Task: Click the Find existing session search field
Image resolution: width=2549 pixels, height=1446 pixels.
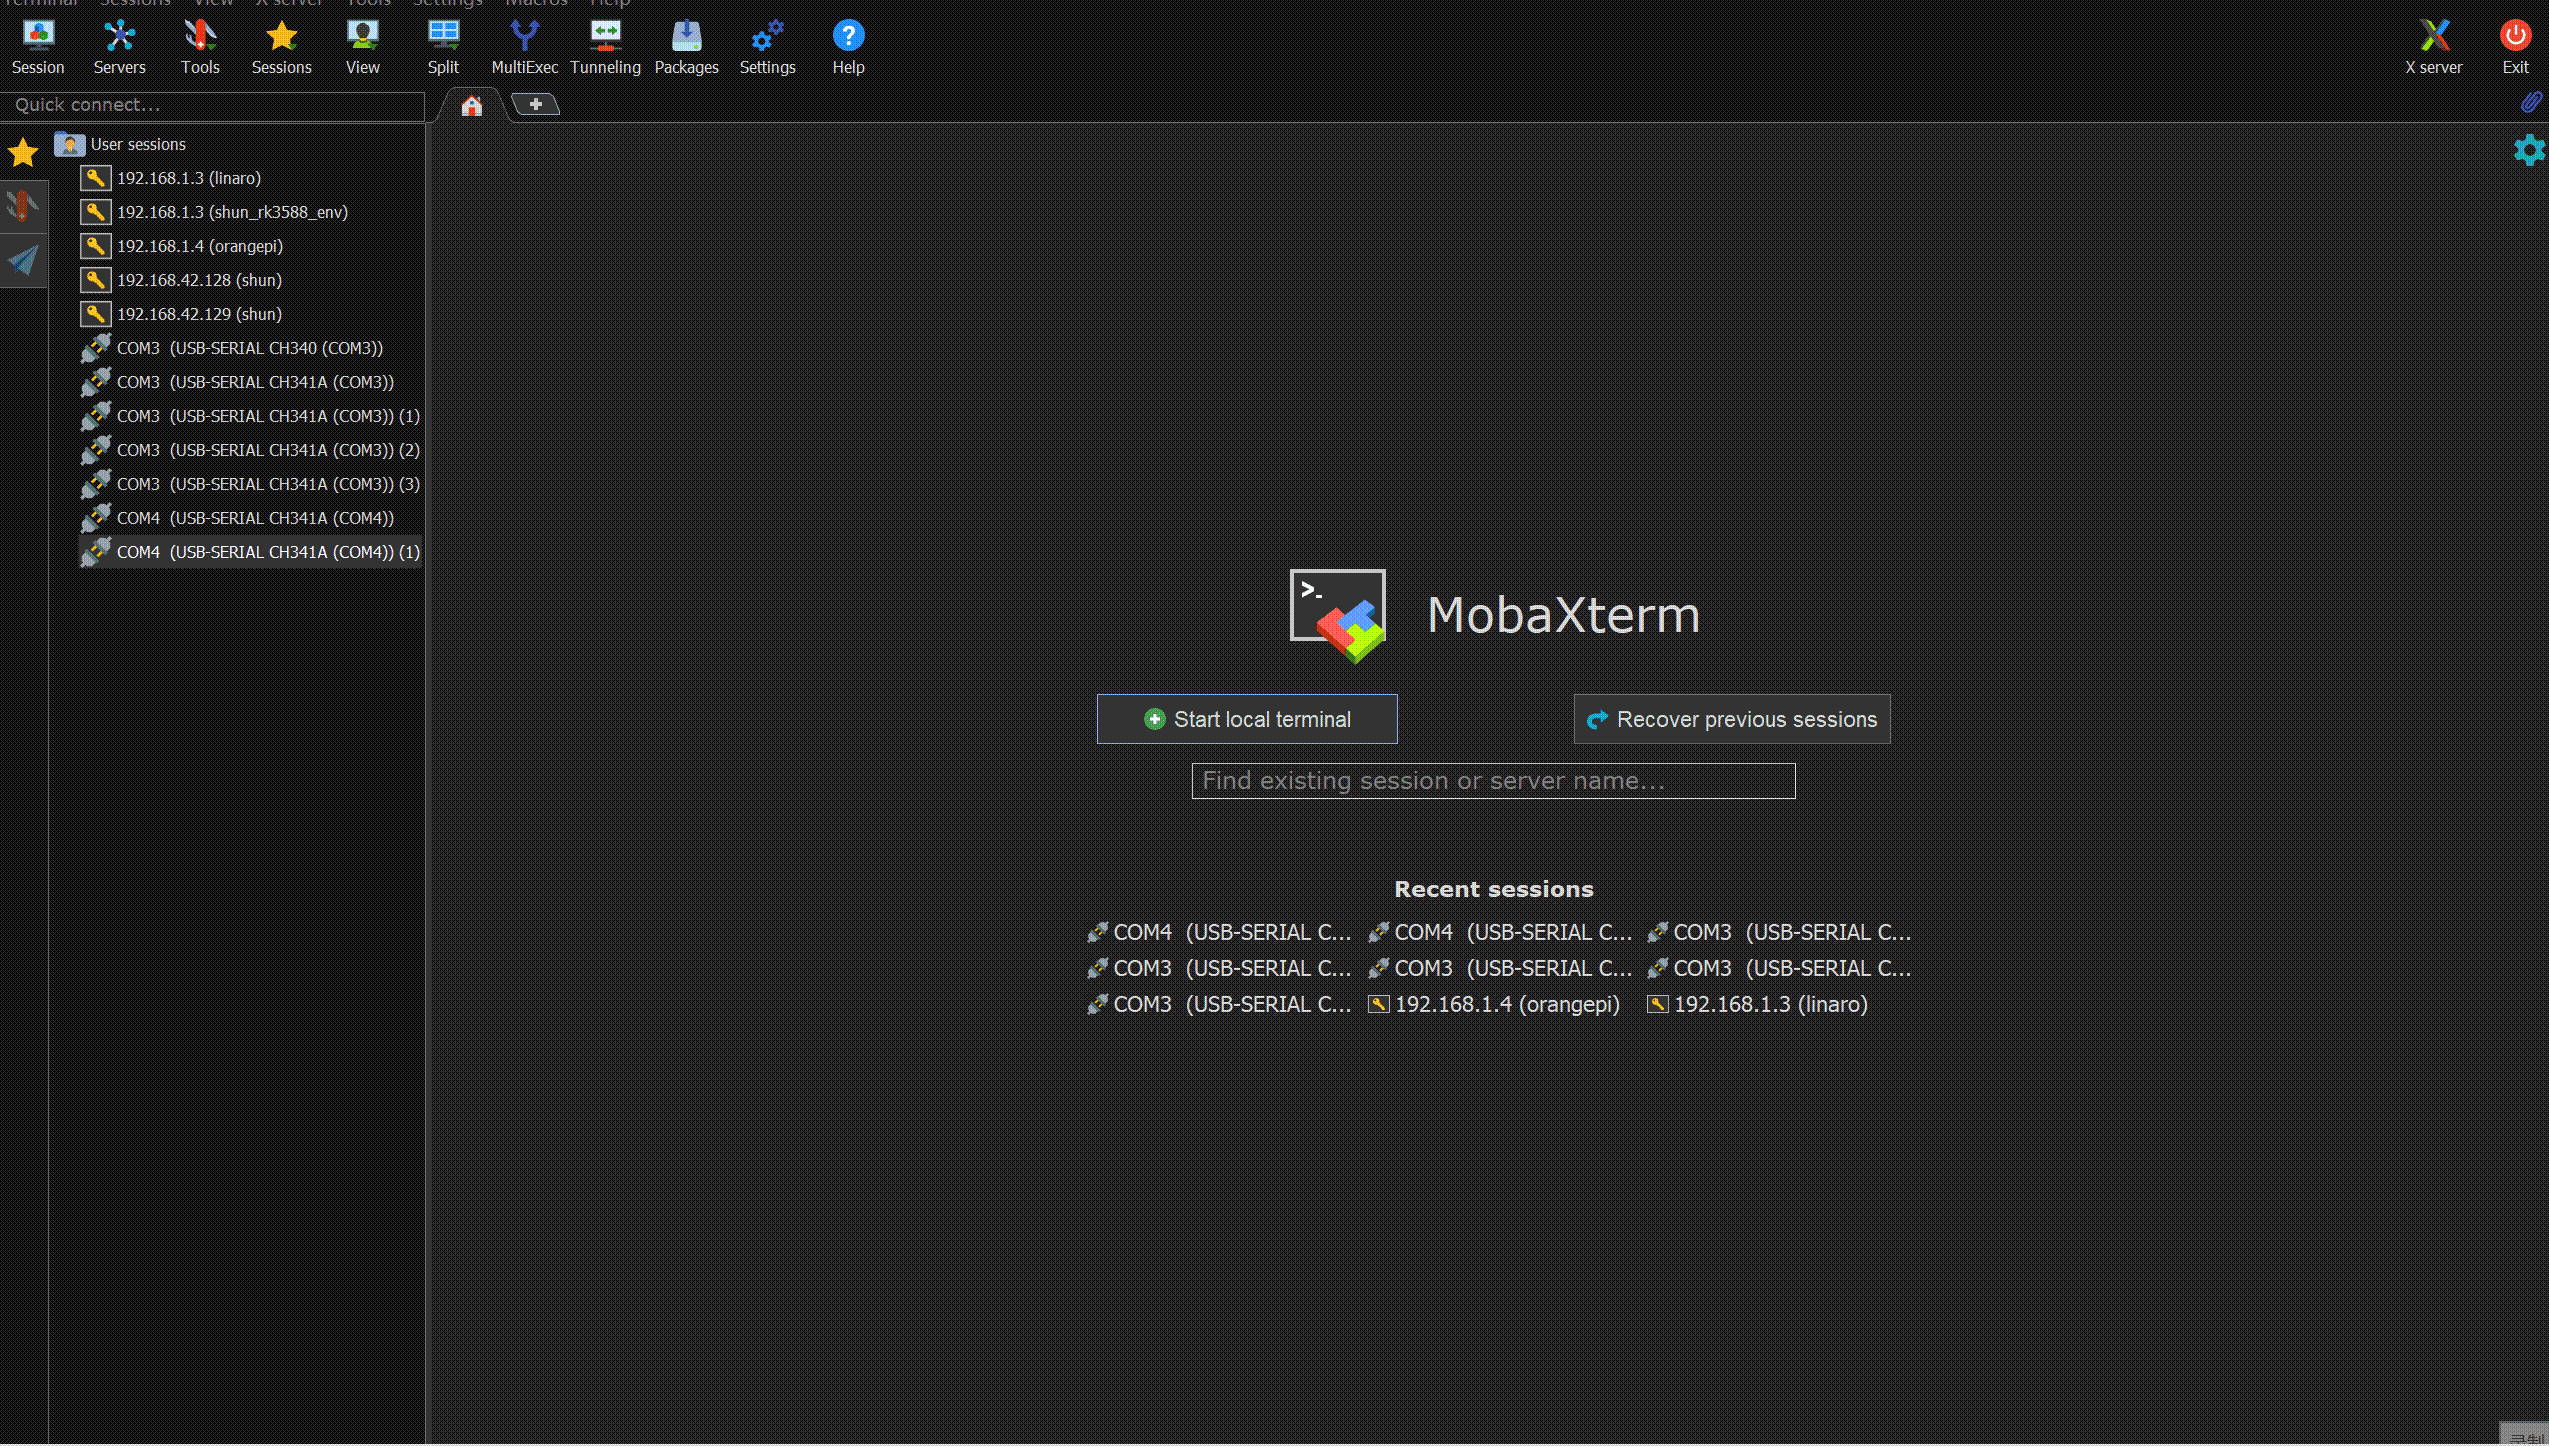Action: pyautogui.click(x=1492, y=781)
